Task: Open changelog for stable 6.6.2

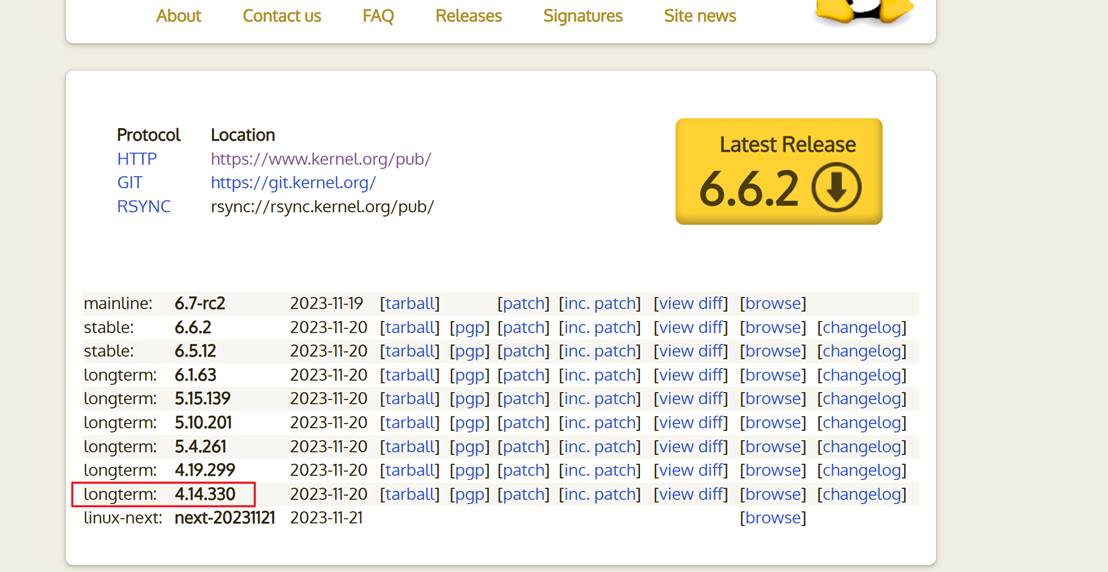Action: 862,327
